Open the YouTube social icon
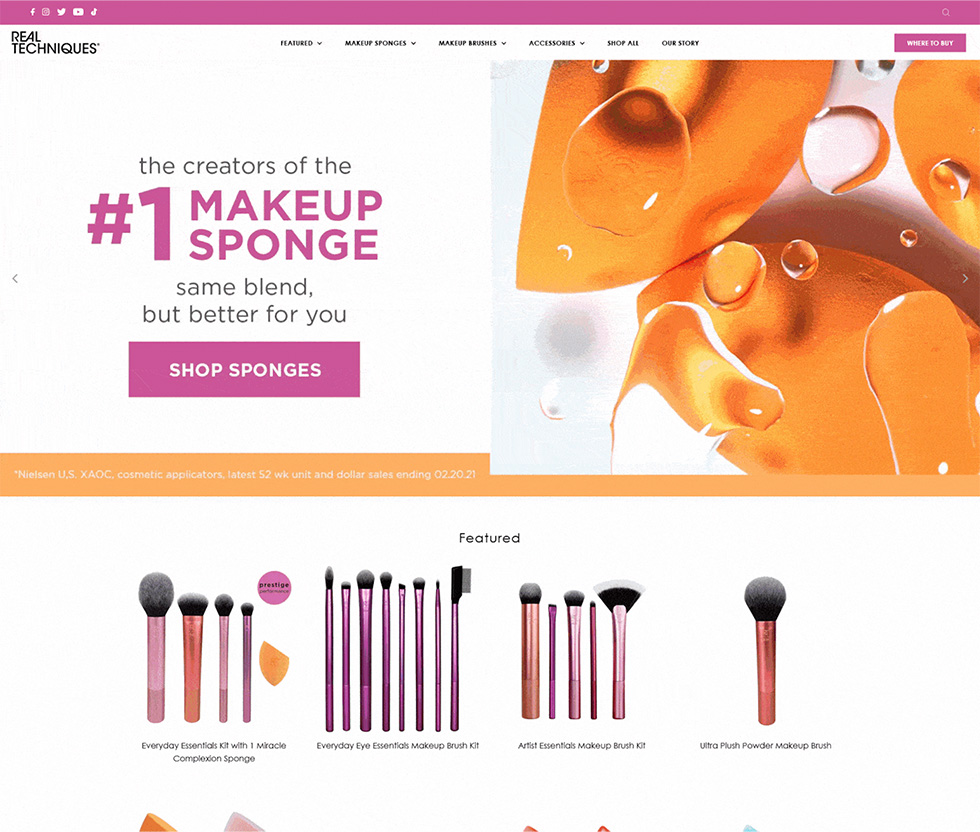Viewport: 980px width, 832px height. 78,12
